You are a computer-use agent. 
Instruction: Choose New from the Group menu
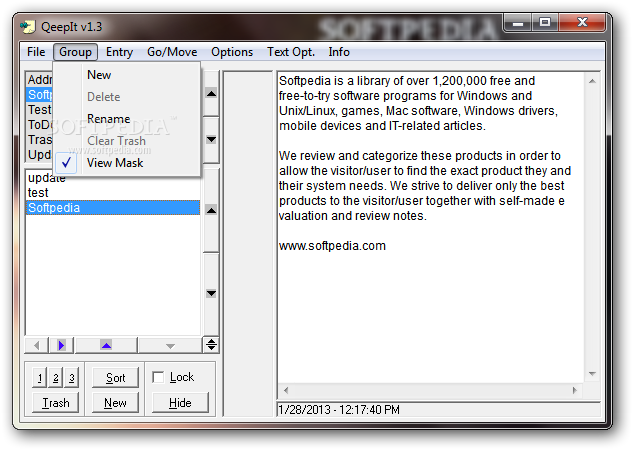pos(127,75)
